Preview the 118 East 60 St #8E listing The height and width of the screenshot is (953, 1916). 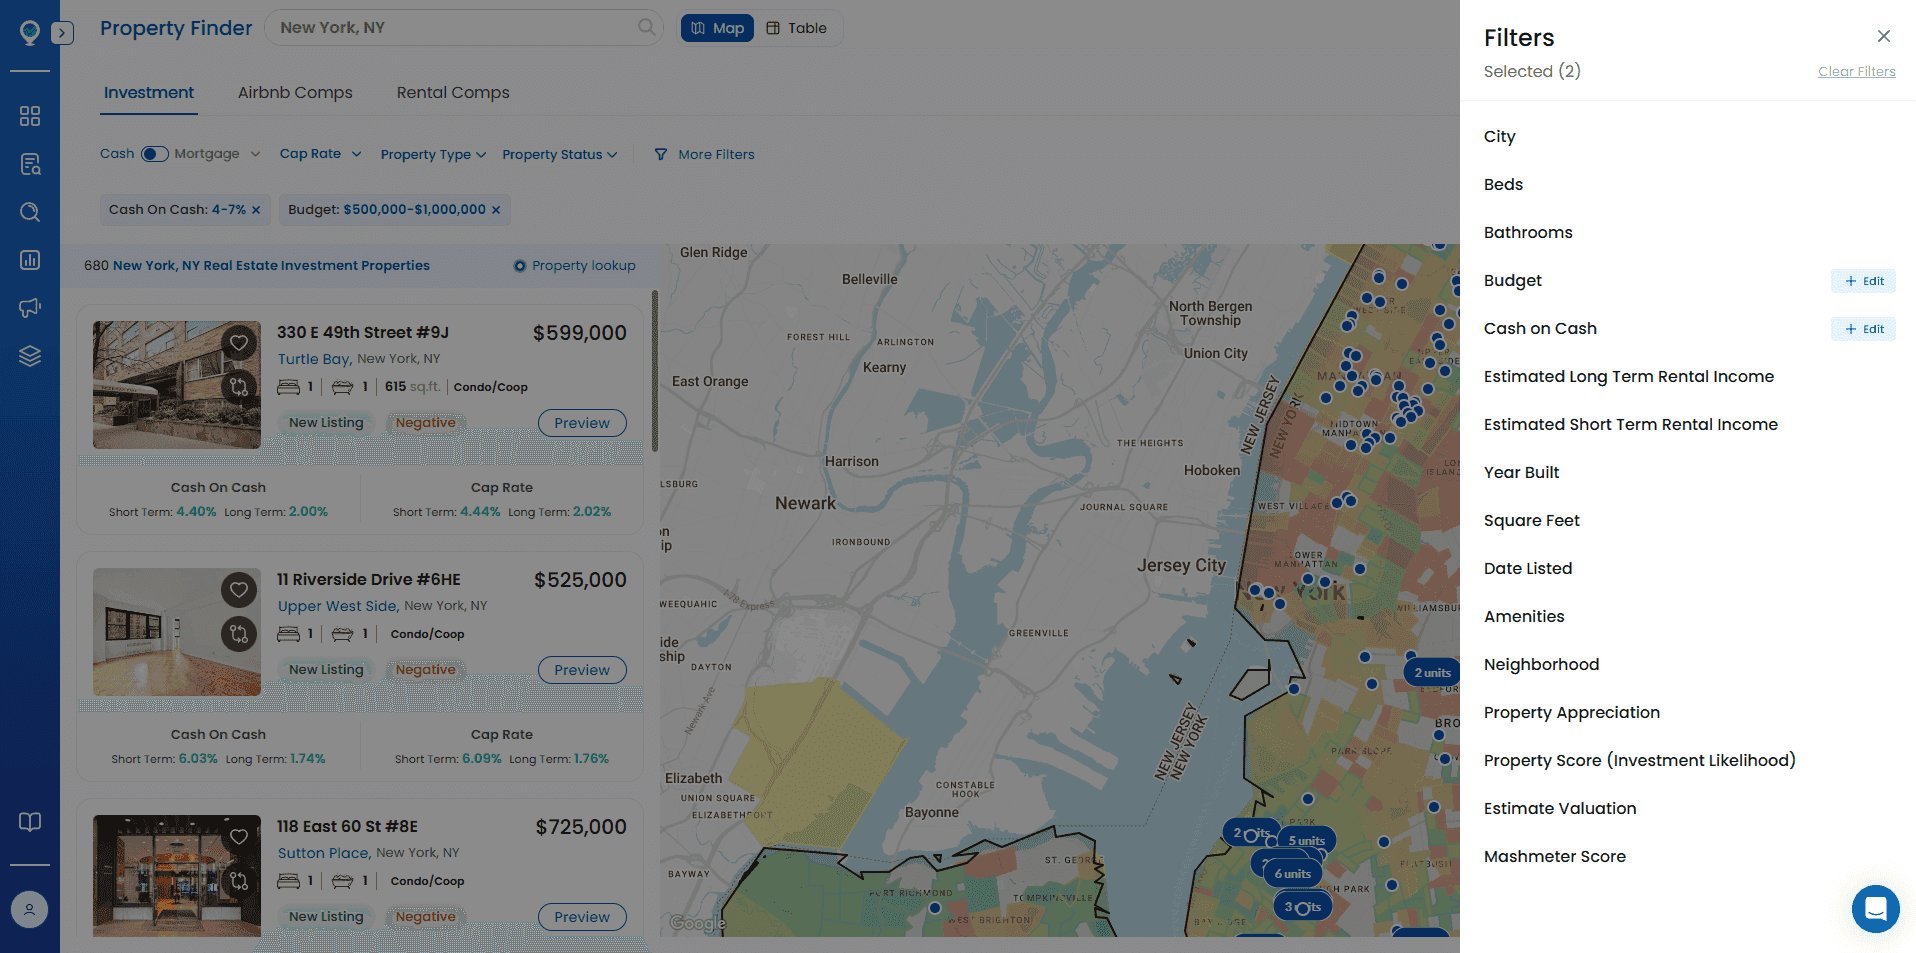[x=582, y=917]
